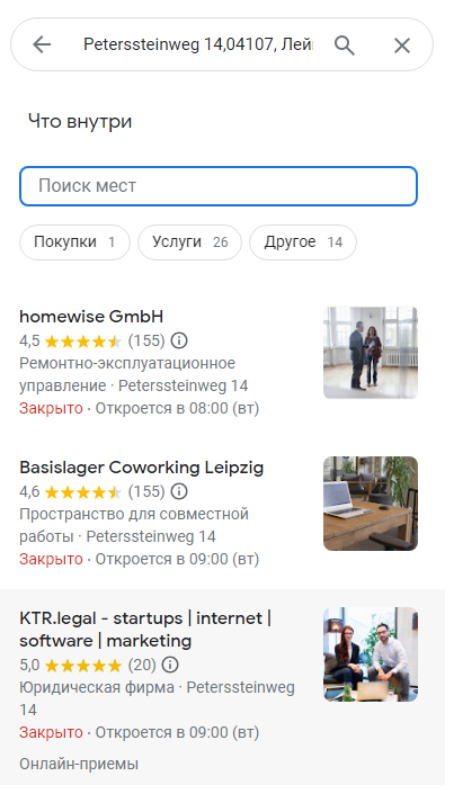The width and height of the screenshot is (458, 788).
Task: Click the homewise GmbH photo thumbnail
Action: (371, 352)
